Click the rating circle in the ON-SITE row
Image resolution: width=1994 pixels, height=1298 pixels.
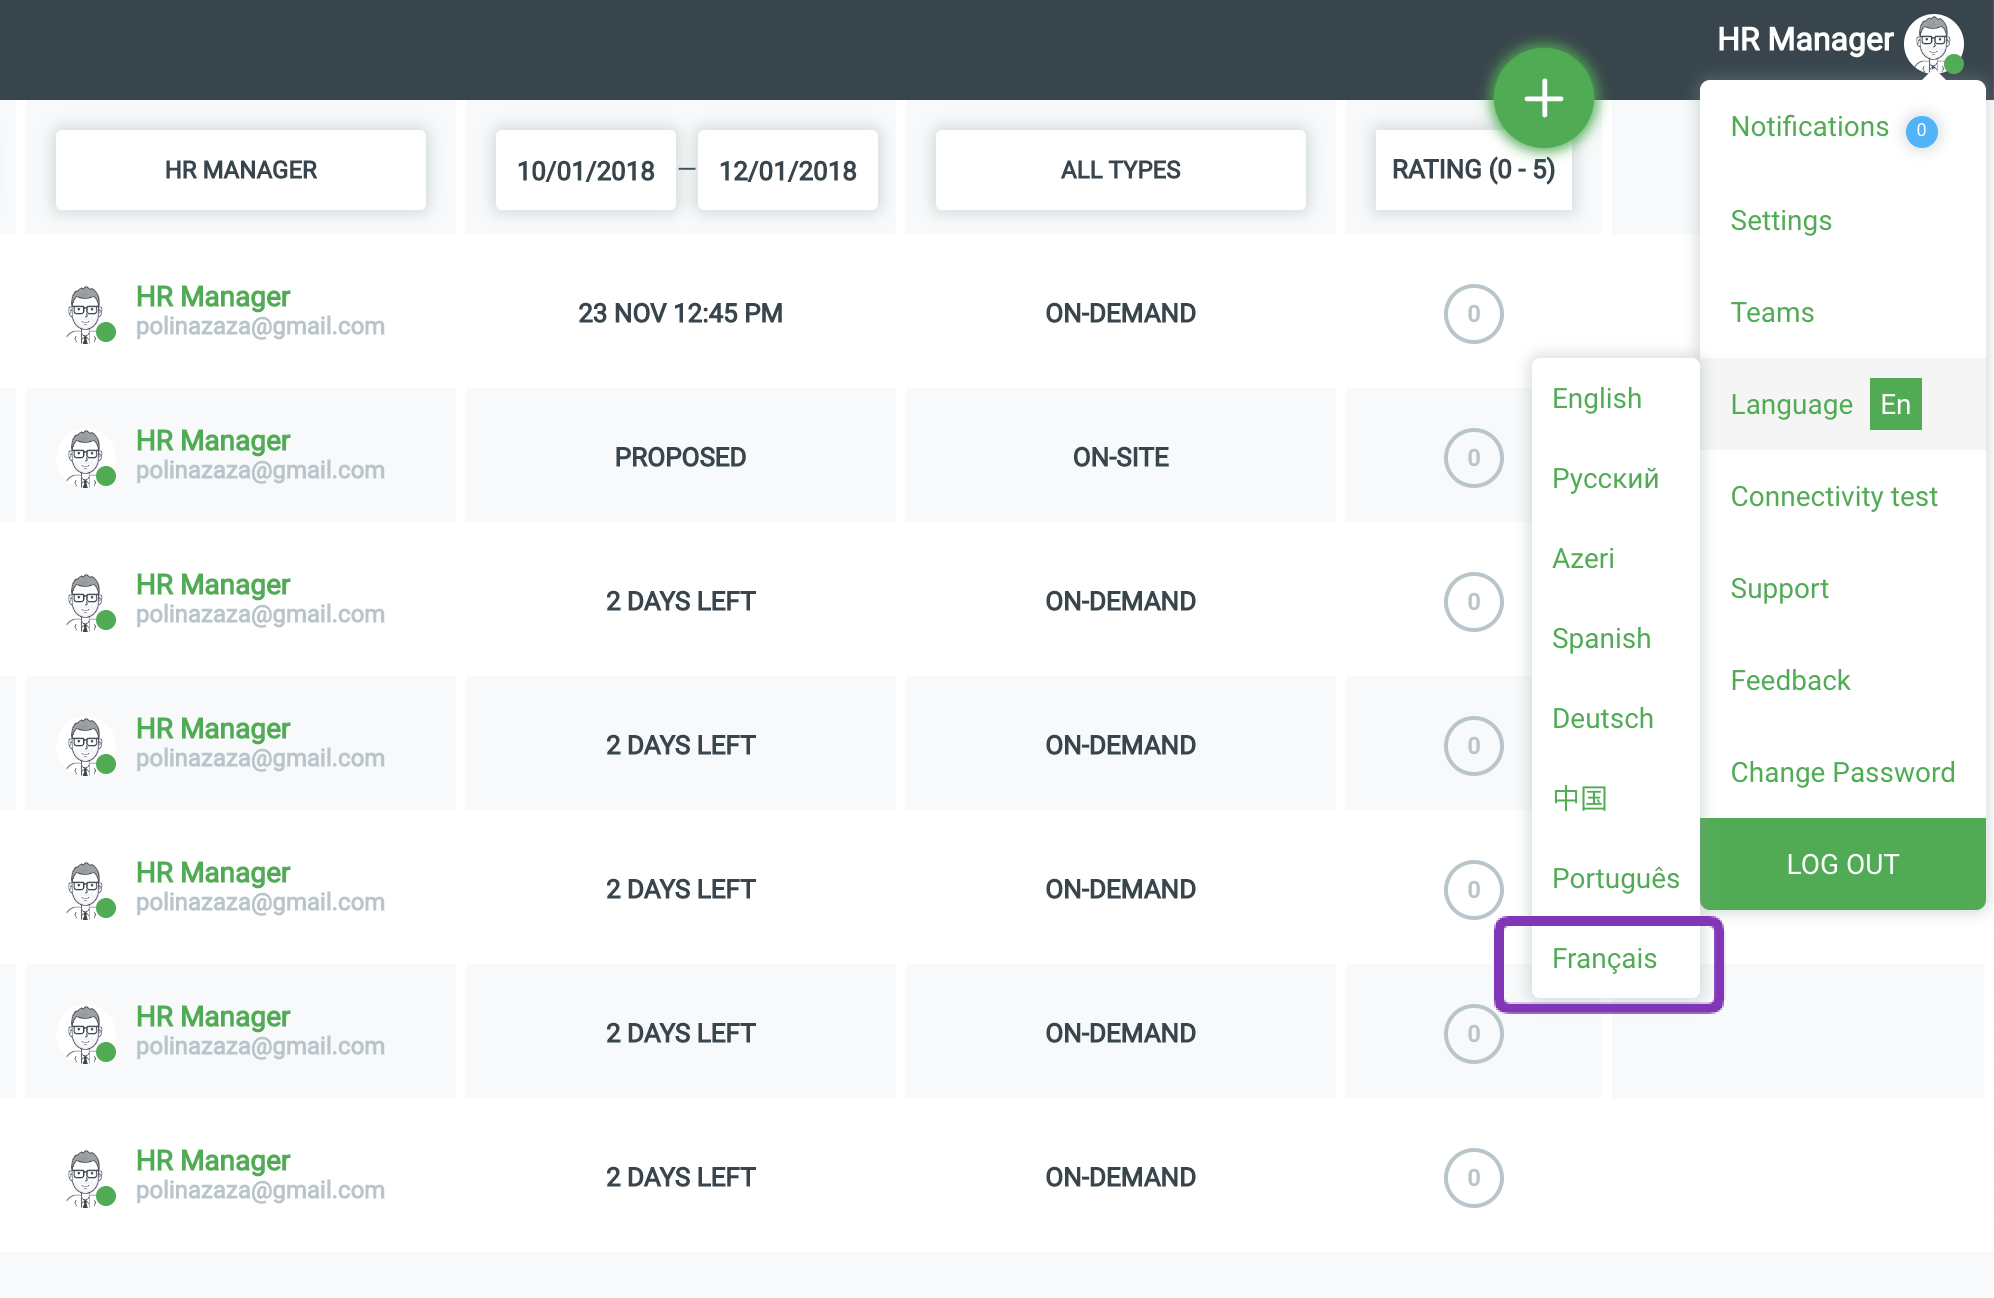pyautogui.click(x=1473, y=457)
